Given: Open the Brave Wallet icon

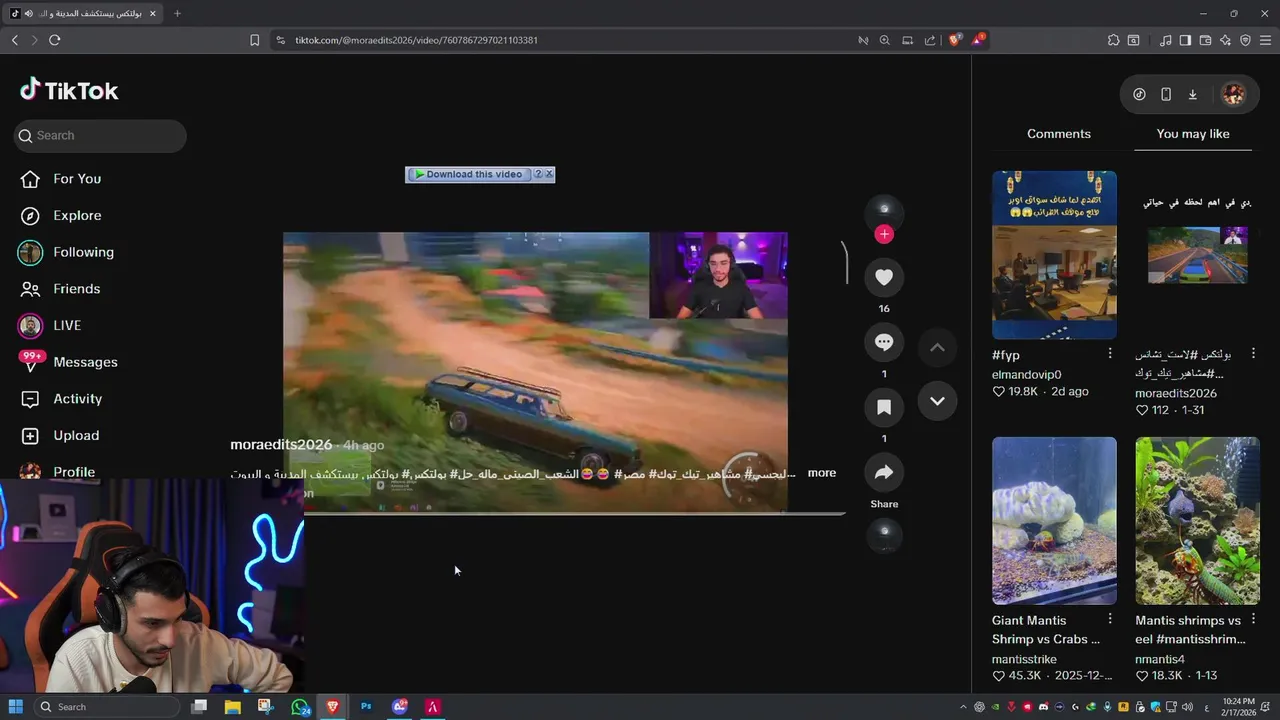Looking at the screenshot, I should tap(1205, 40).
